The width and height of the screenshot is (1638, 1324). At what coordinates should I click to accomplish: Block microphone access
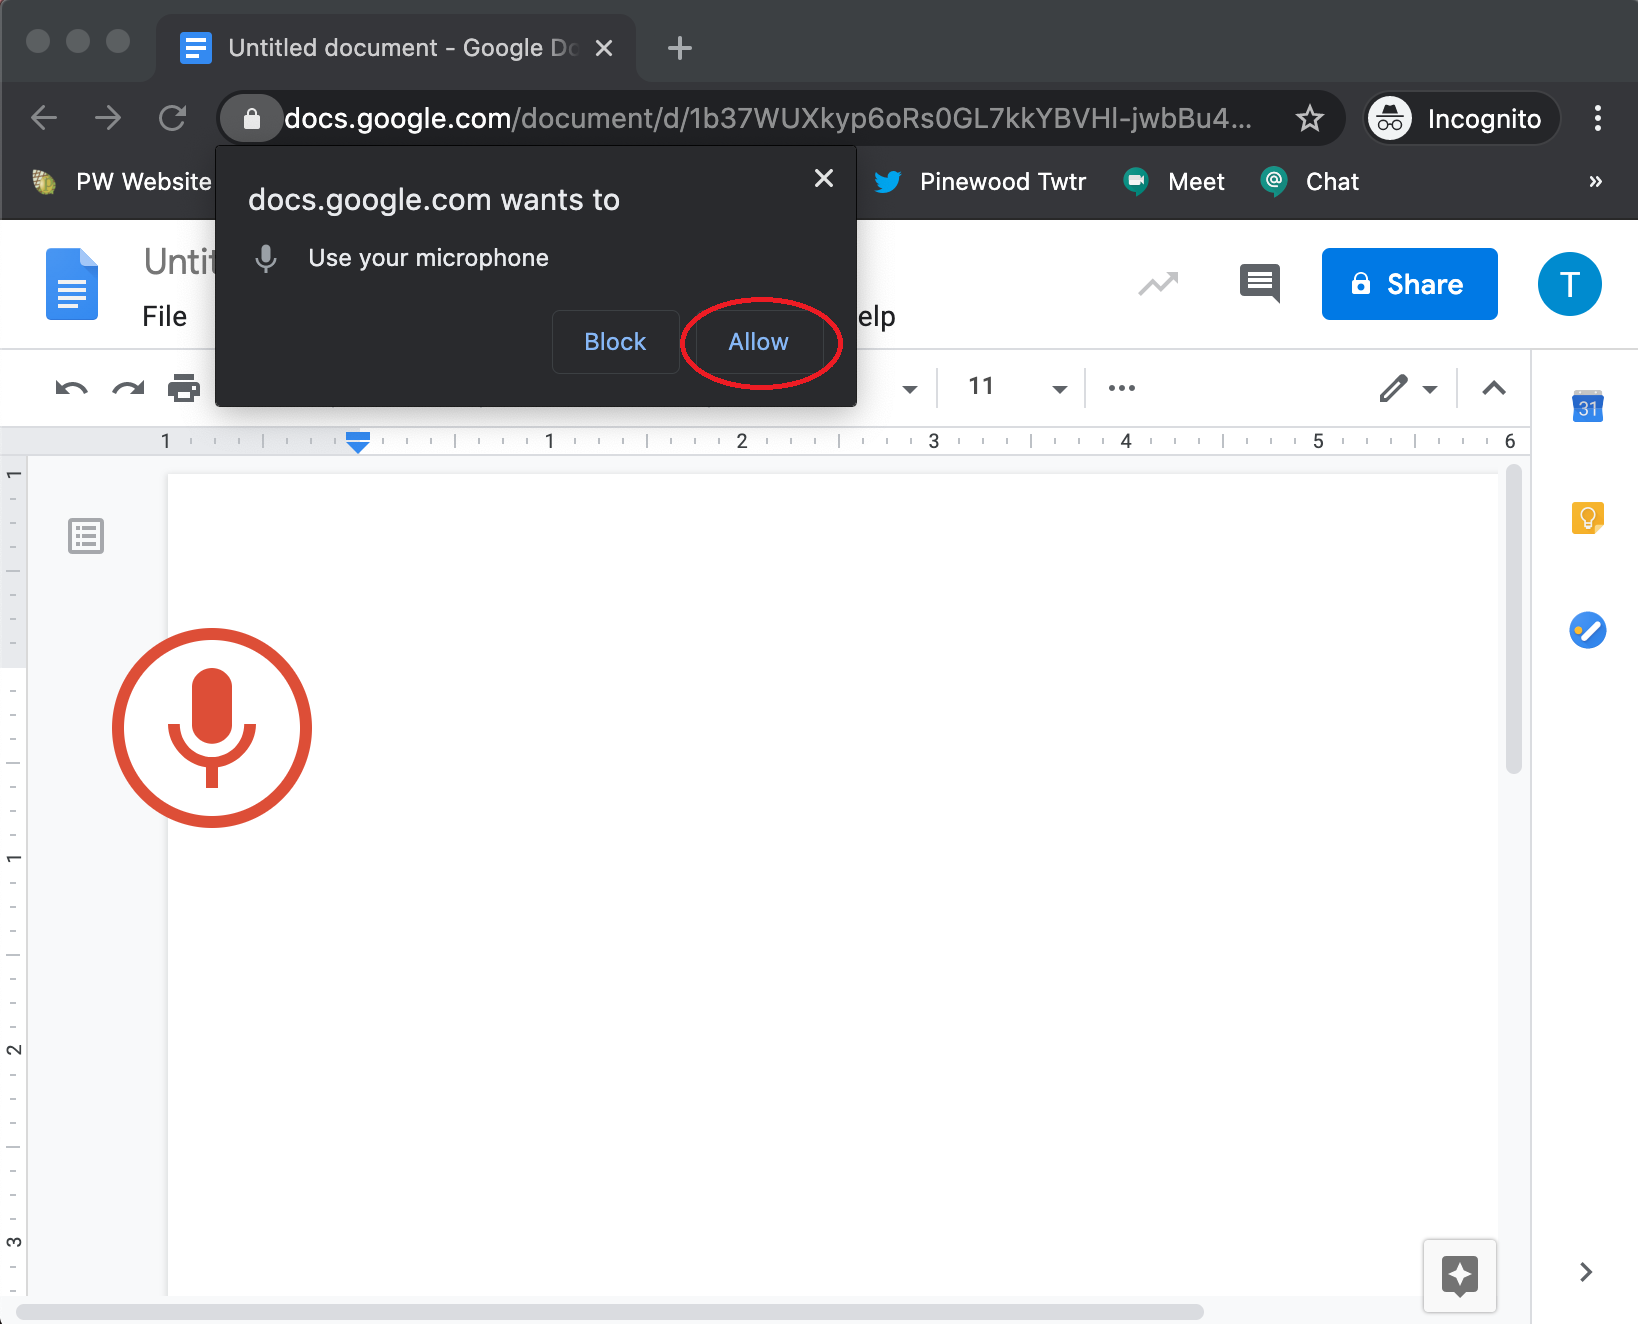(x=614, y=342)
